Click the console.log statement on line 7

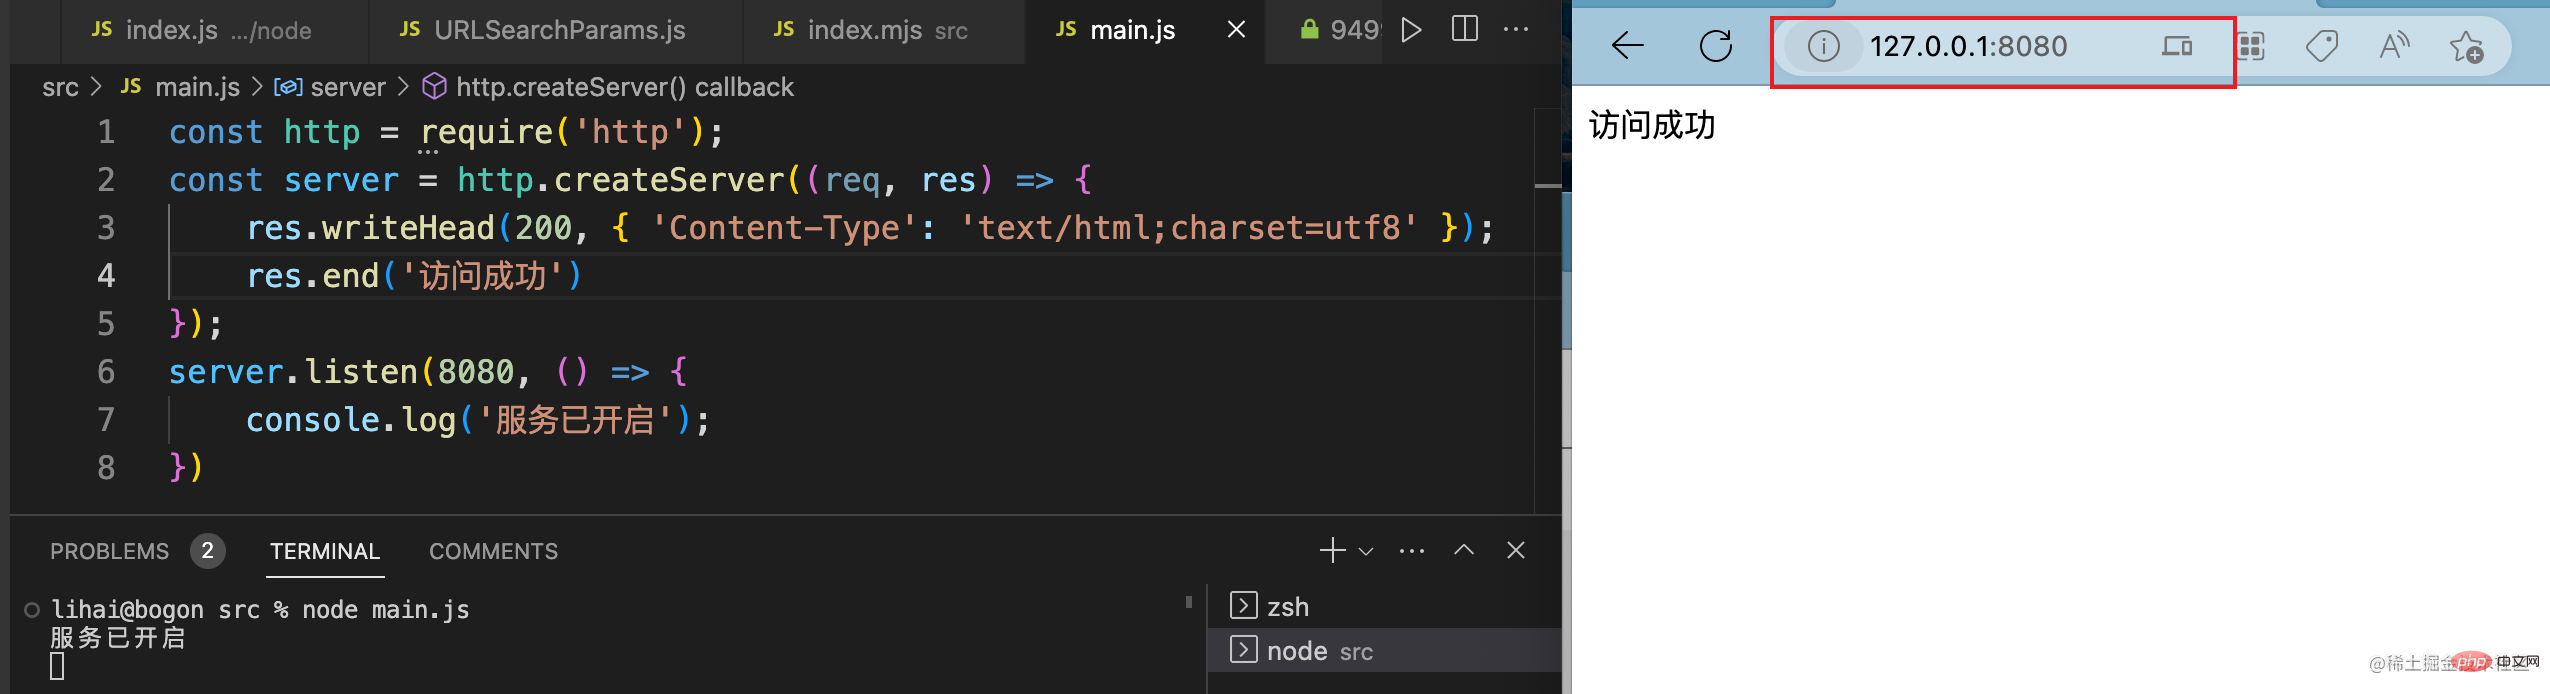pos(477,420)
